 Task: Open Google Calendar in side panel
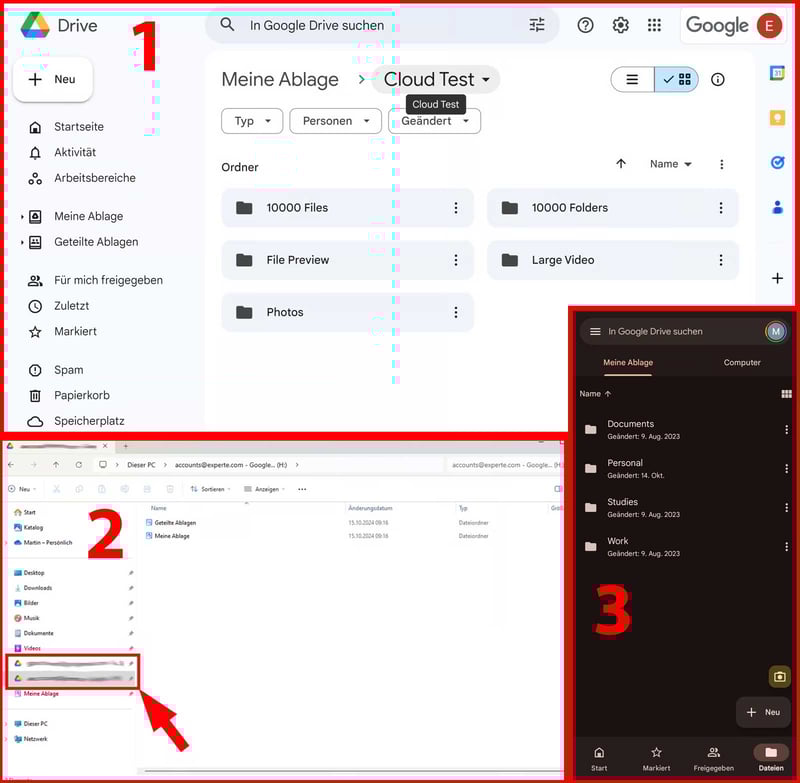click(x=777, y=73)
